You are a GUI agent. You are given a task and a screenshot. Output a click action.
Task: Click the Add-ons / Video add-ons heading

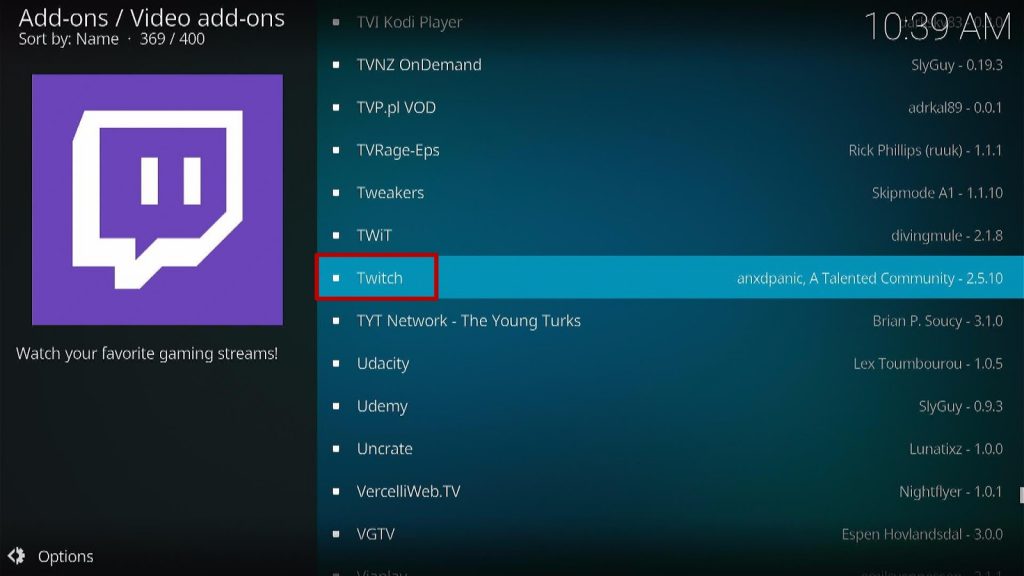tap(152, 18)
